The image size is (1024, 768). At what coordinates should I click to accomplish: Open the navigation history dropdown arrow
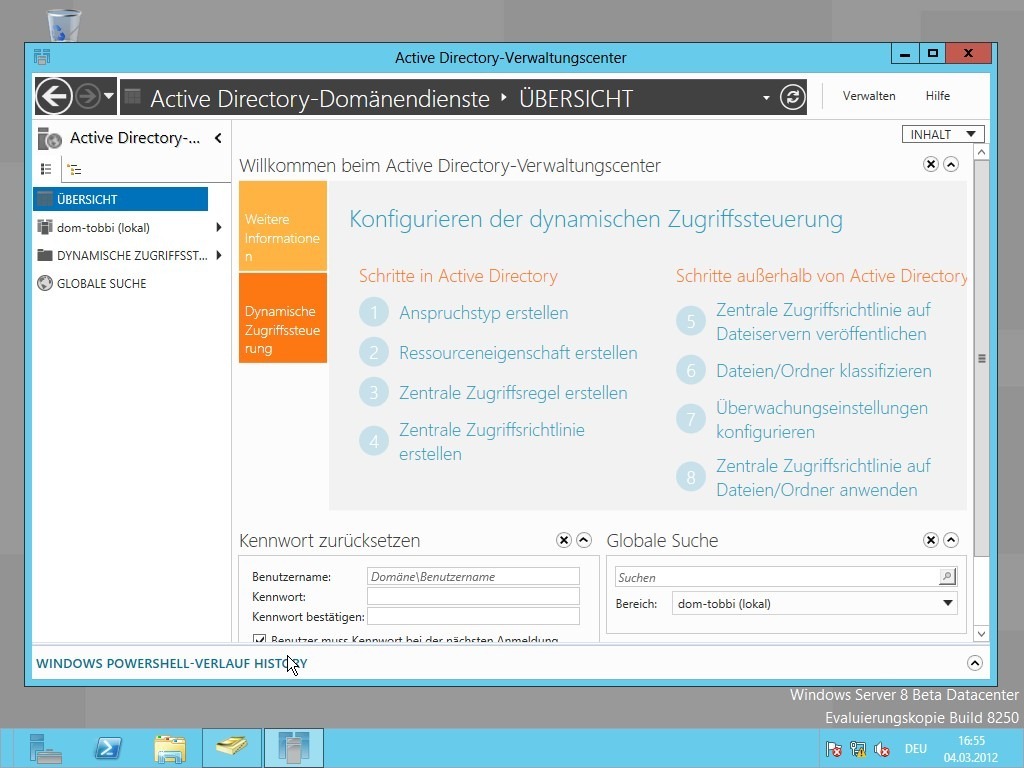109,97
